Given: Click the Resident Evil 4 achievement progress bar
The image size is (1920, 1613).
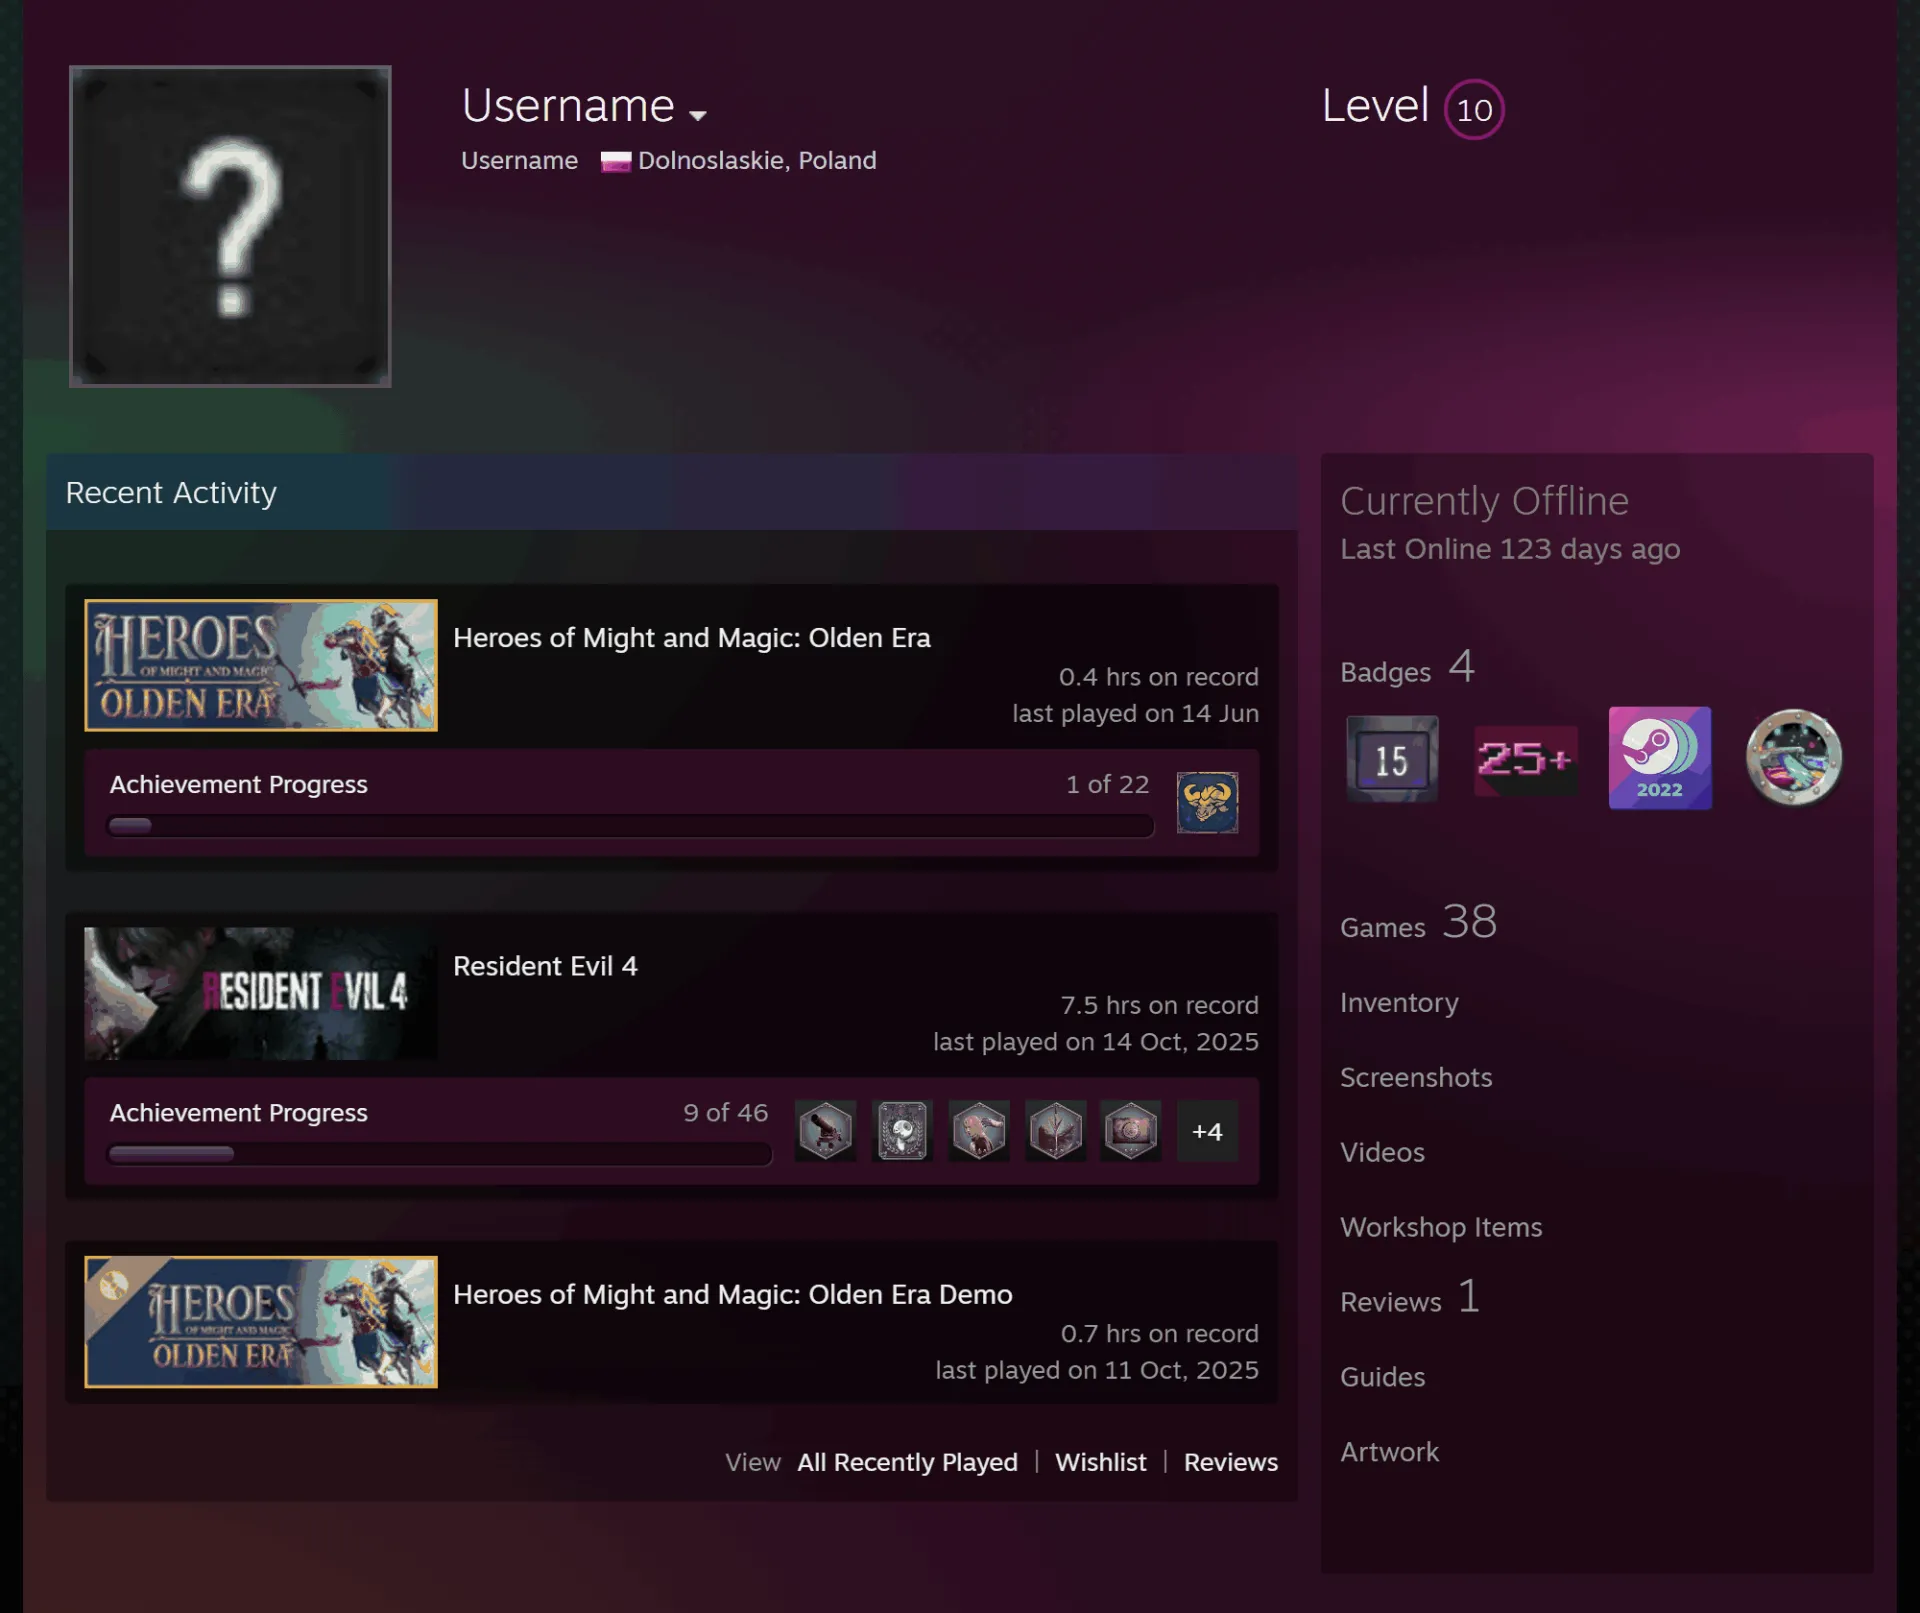Looking at the screenshot, I should click(x=440, y=1154).
